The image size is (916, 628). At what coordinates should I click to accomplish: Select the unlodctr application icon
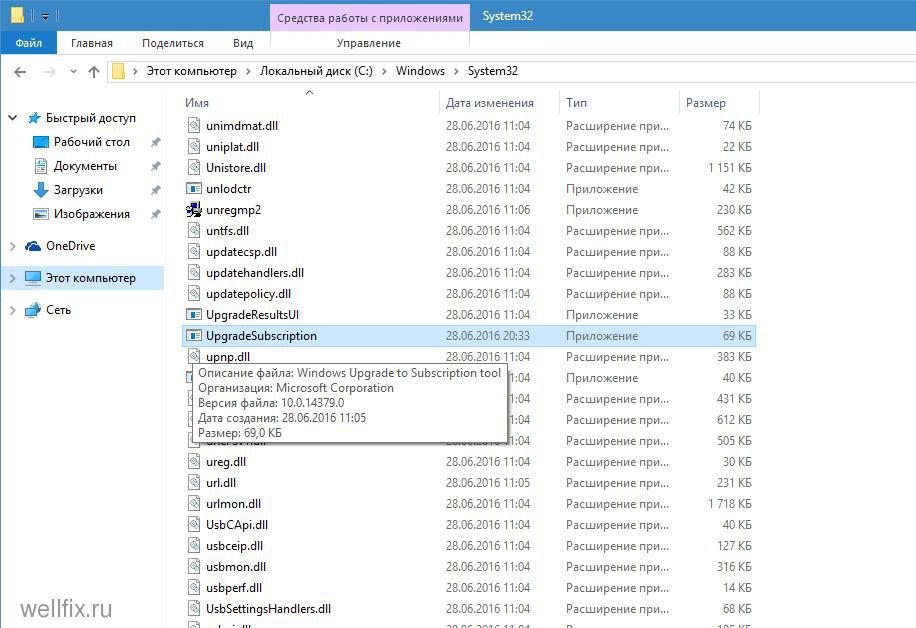194,189
